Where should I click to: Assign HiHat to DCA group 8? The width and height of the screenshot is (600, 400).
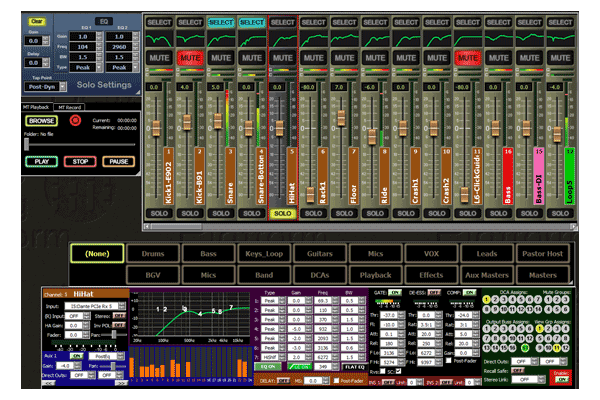486,309
